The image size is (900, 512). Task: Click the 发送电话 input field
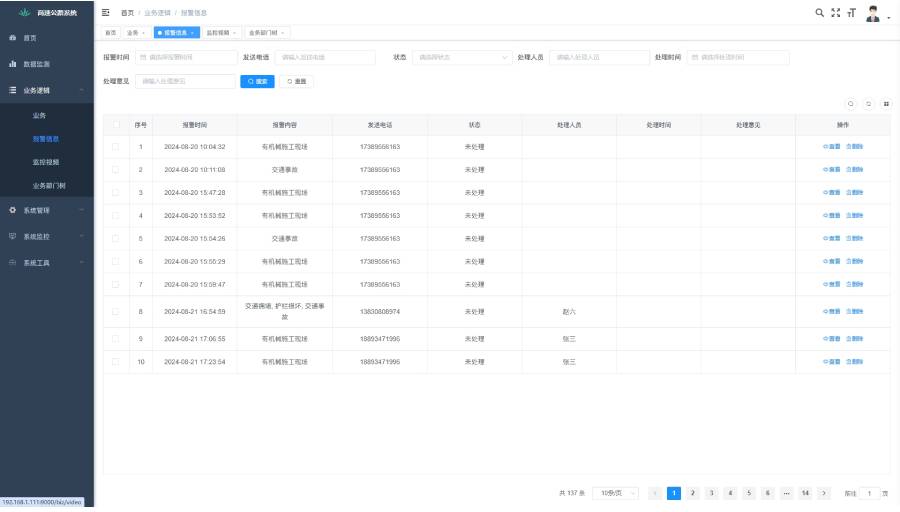[x=325, y=57]
